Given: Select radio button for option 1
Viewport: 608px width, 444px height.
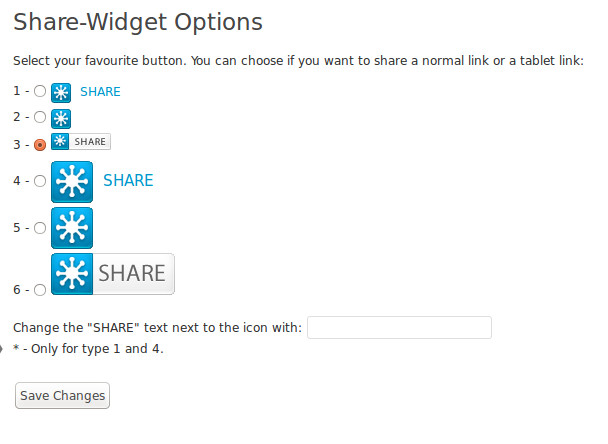Looking at the screenshot, I should coord(40,91).
